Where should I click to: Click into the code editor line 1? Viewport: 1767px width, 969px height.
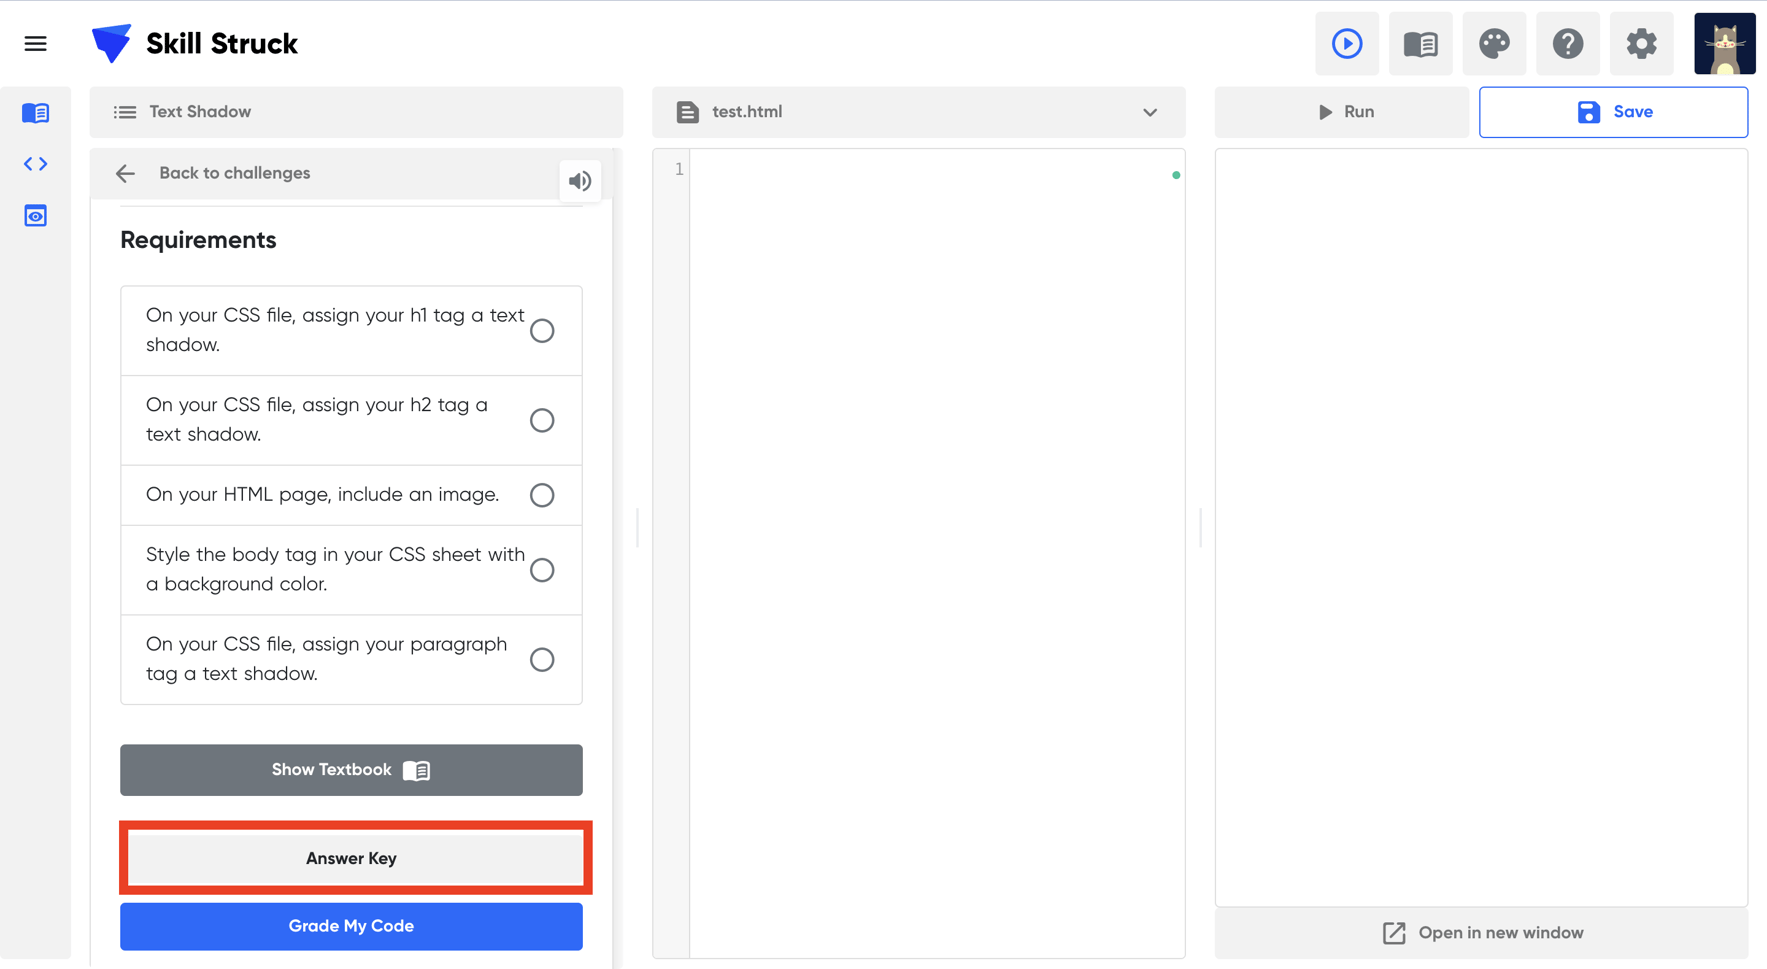click(930, 170)
